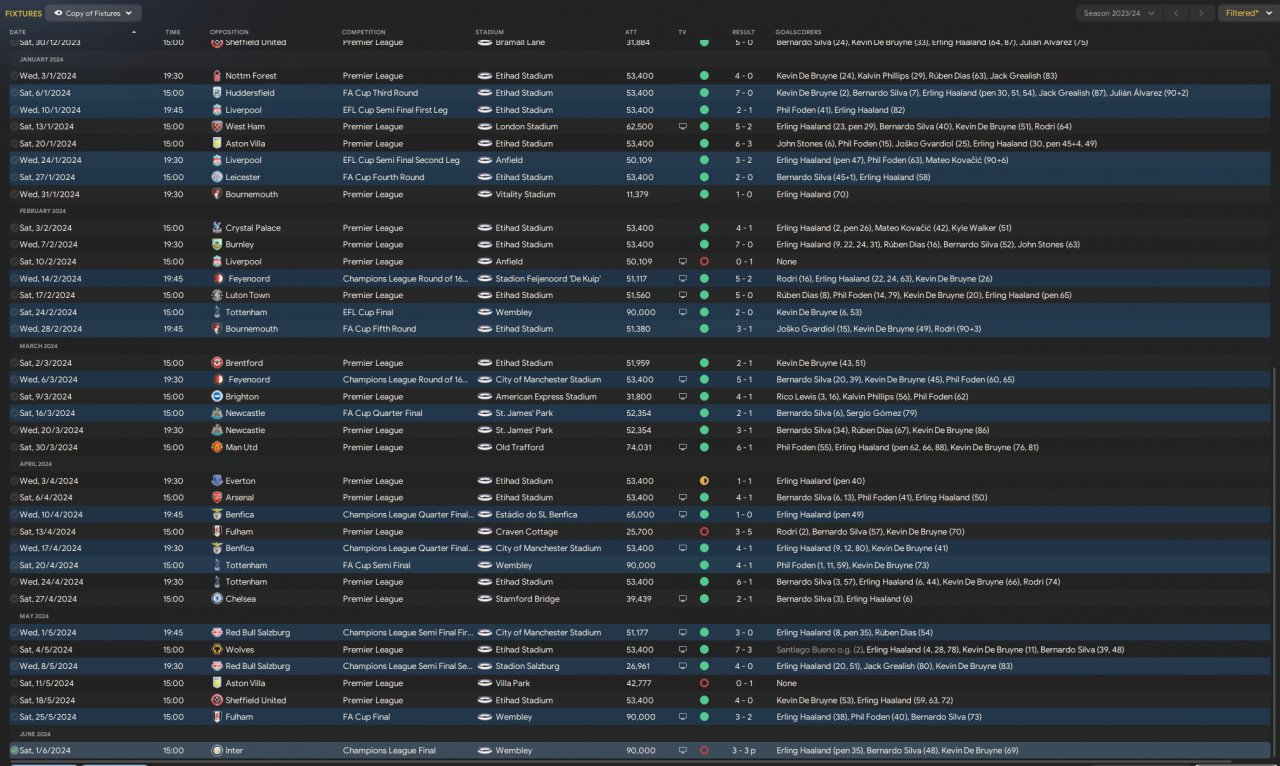Click the green win indicator on the Chelsea row
Image resolution: width=1280 pixels, height=766 pixels.
(x=704, y=599)
